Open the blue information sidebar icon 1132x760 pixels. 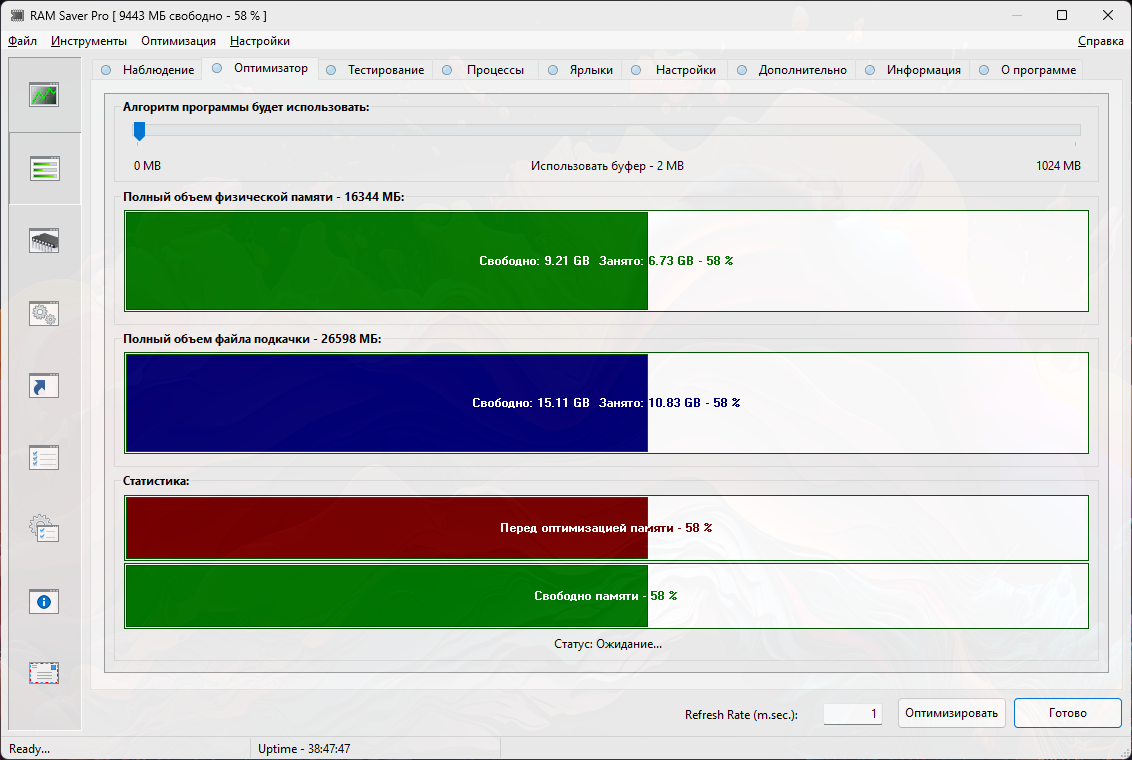[44, 601]
